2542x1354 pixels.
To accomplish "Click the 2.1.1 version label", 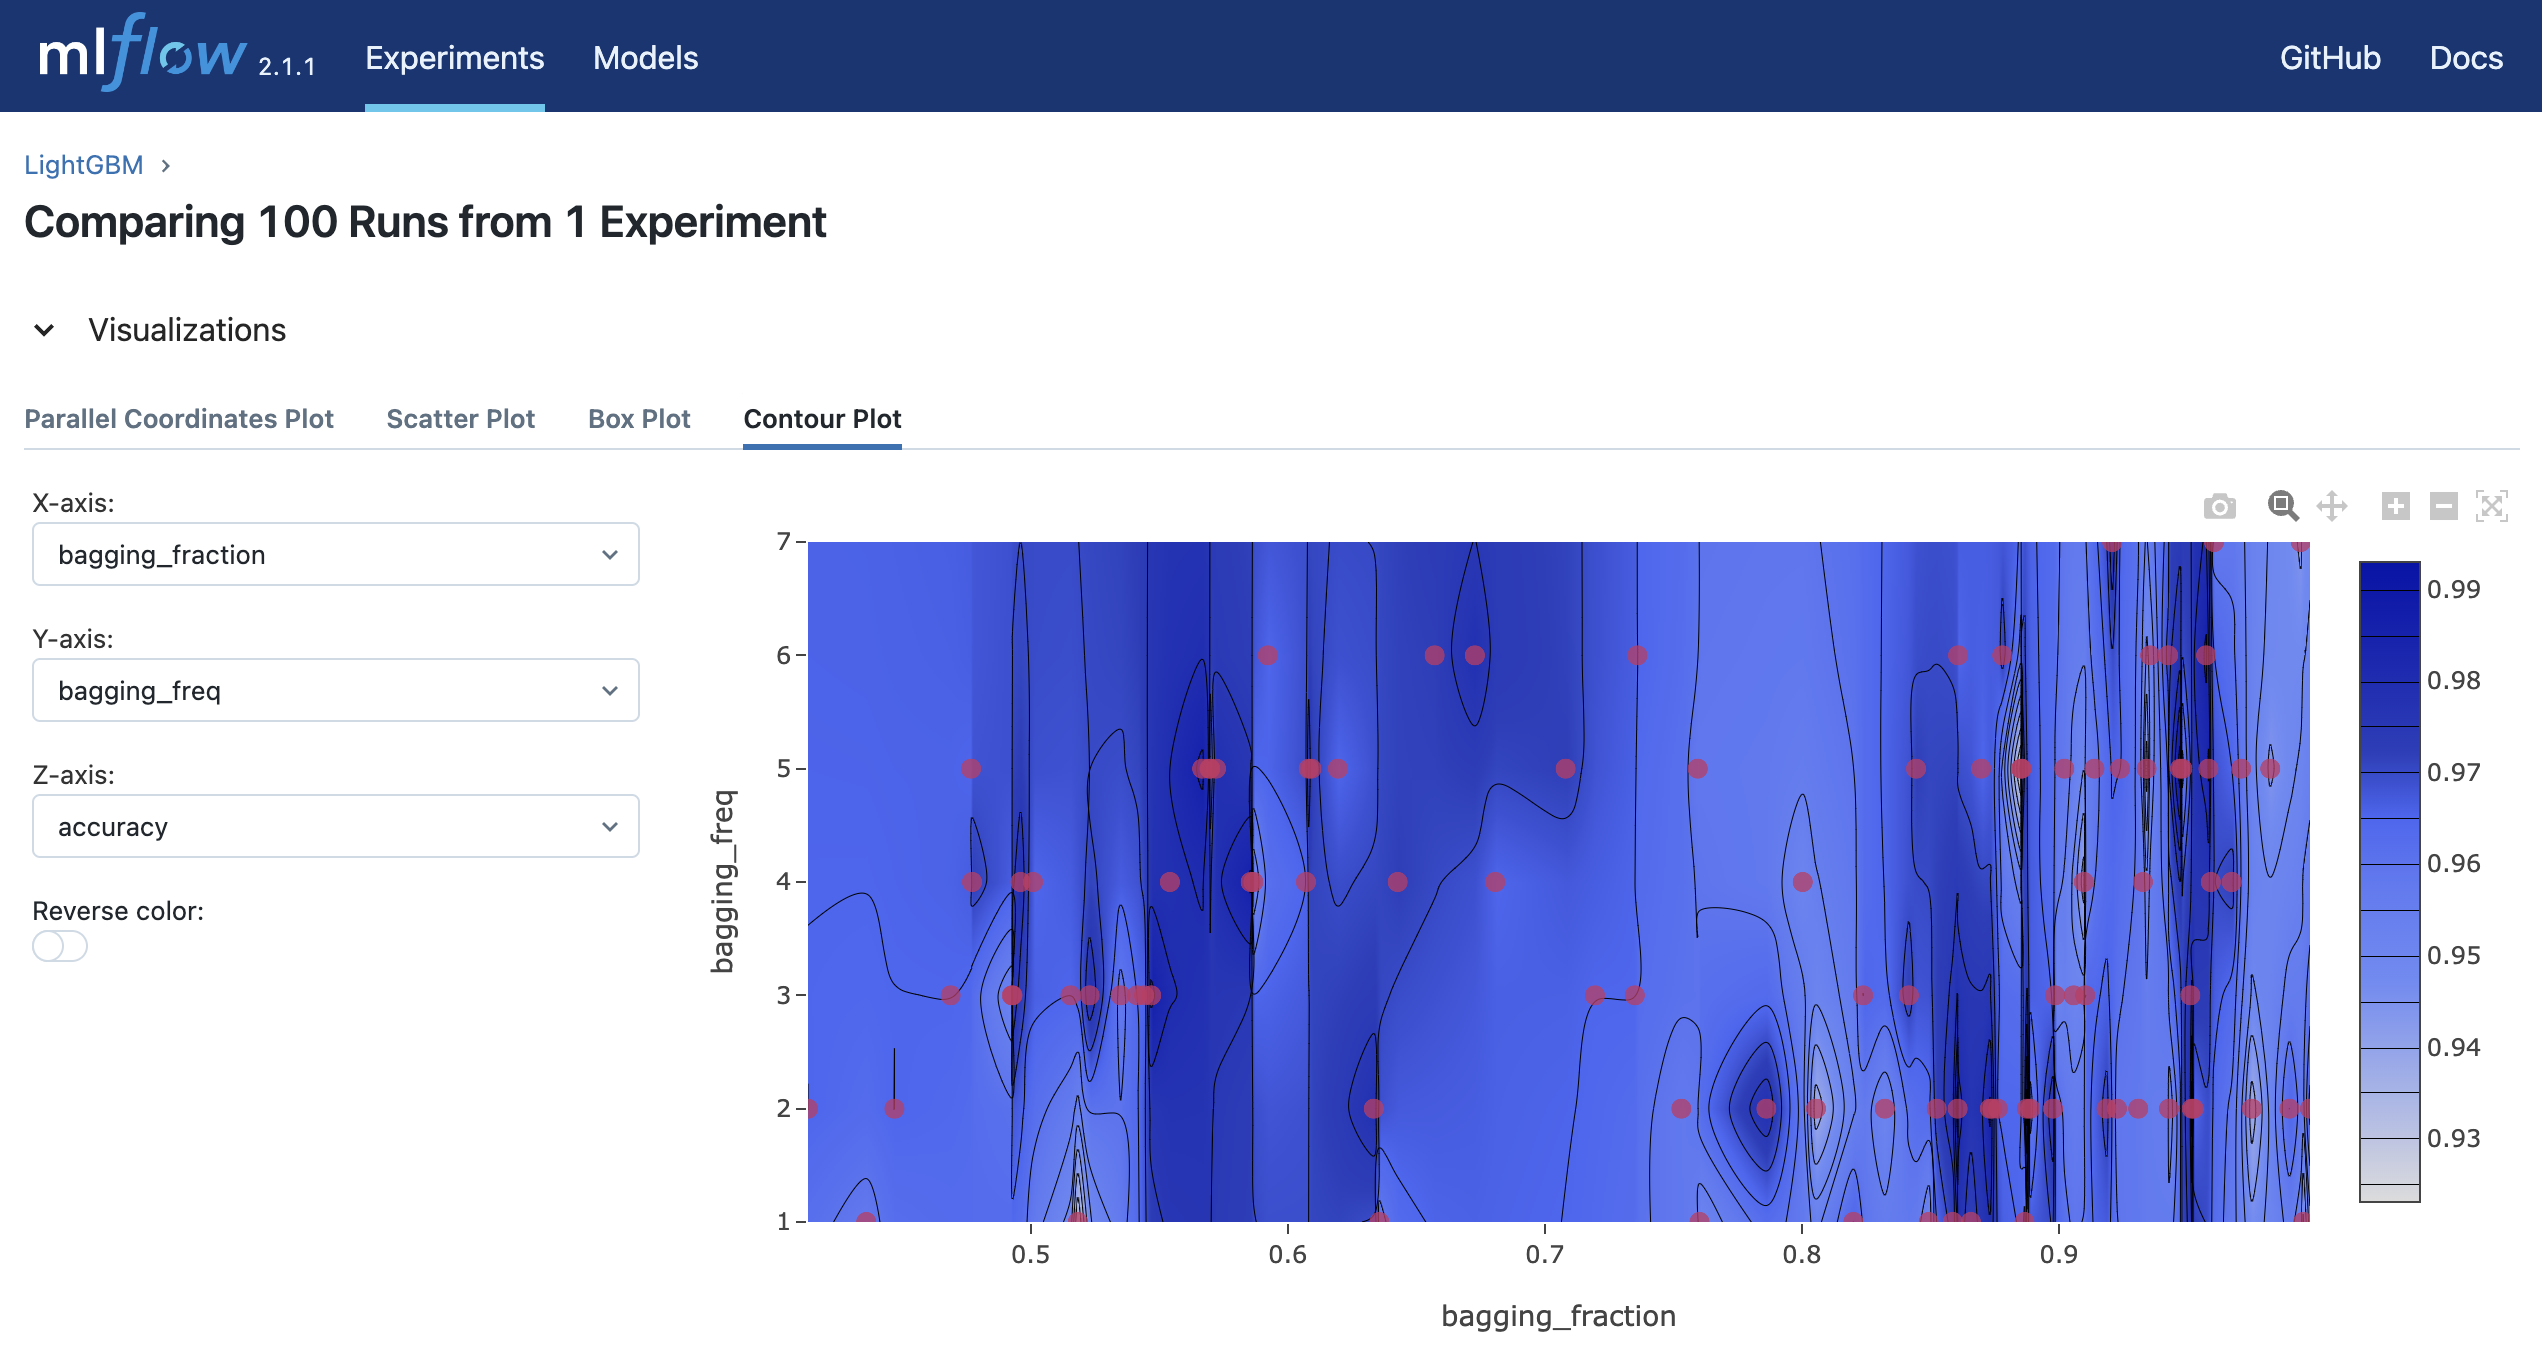I will coord(287,67).
